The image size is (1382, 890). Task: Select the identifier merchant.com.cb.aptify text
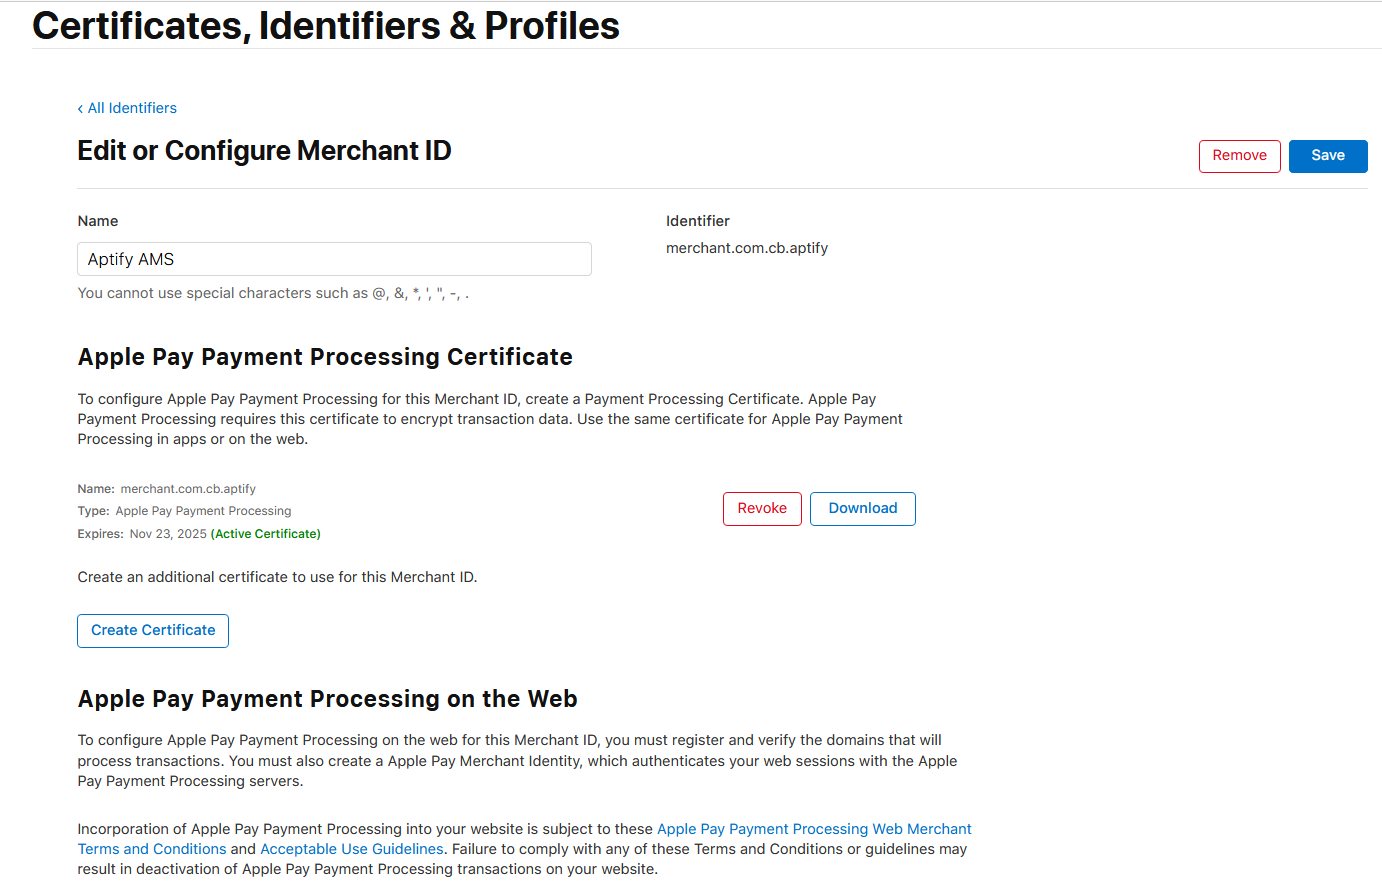click(x=747, y=248)
